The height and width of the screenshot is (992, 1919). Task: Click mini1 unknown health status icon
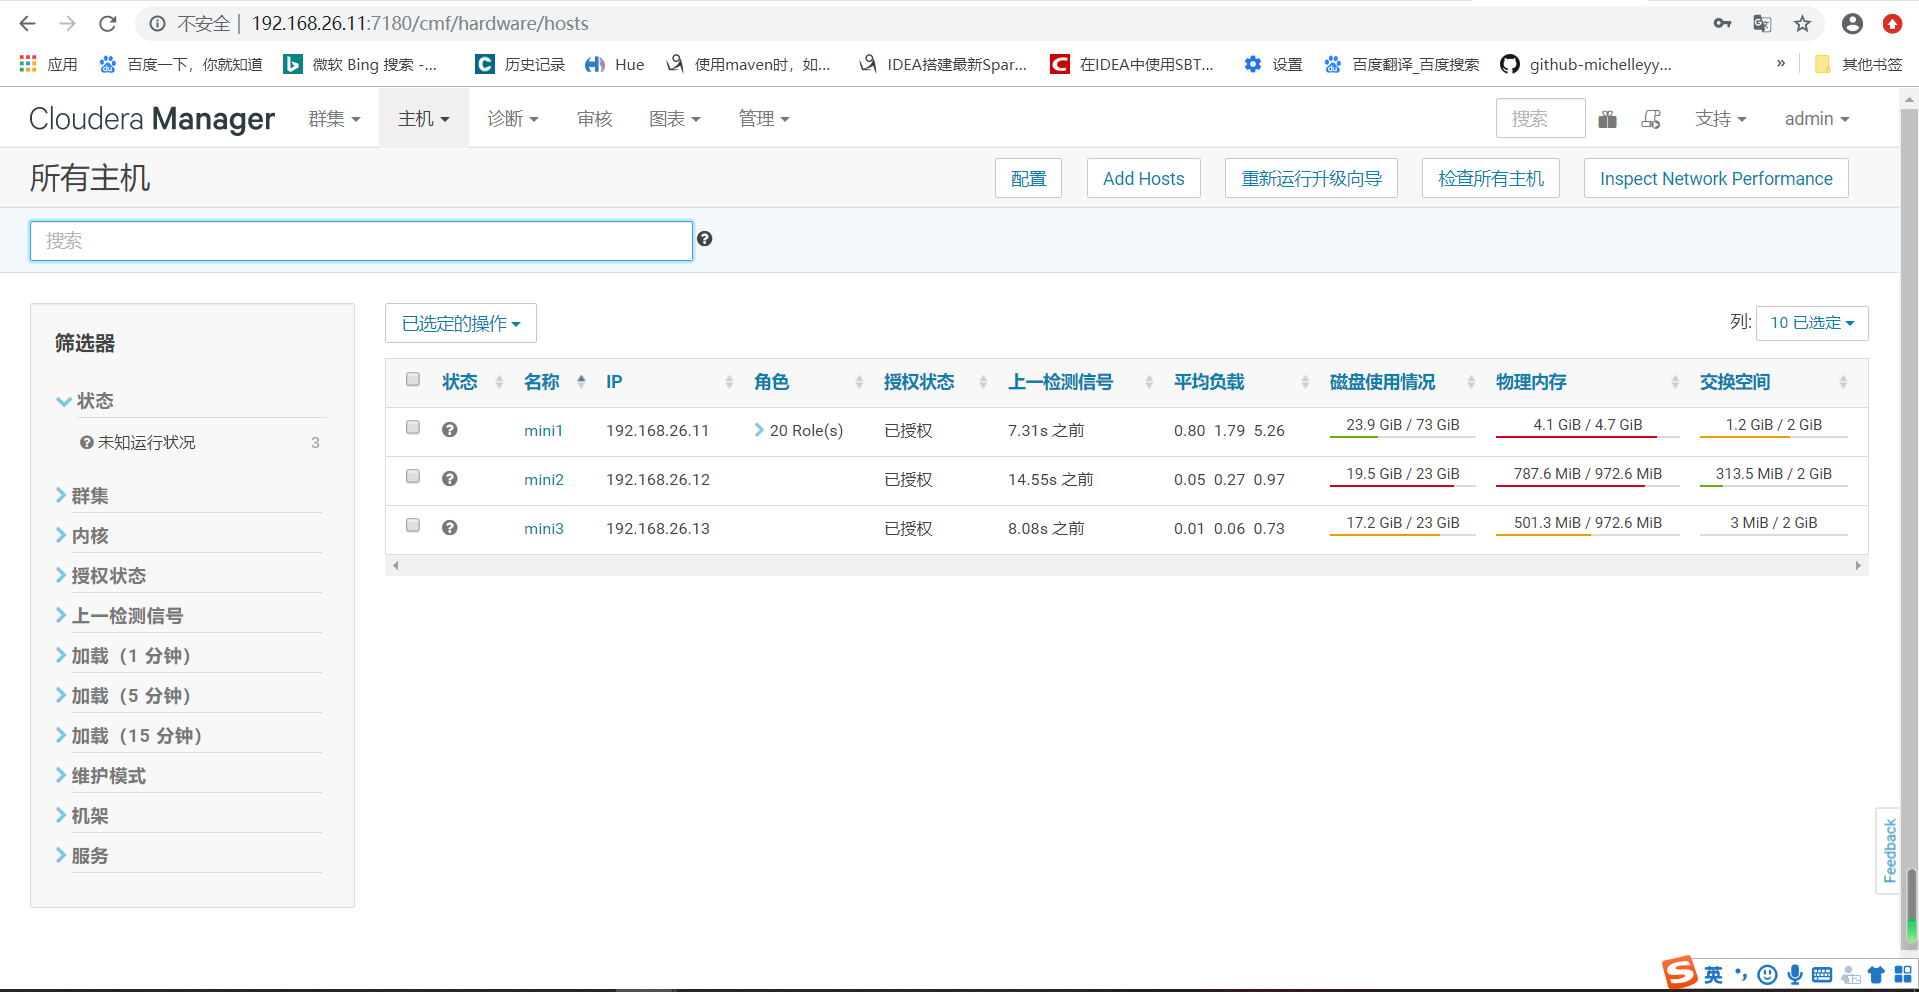pos(450,429)
